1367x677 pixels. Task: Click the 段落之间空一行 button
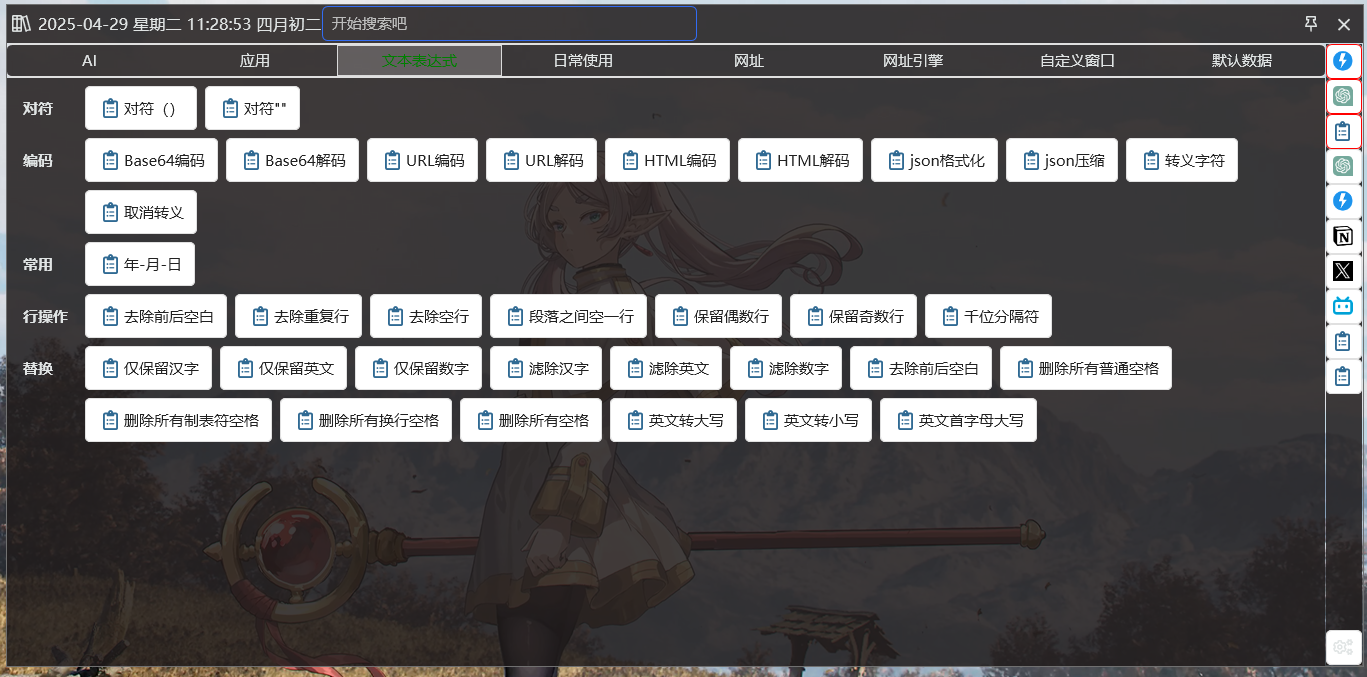(569, 316)
